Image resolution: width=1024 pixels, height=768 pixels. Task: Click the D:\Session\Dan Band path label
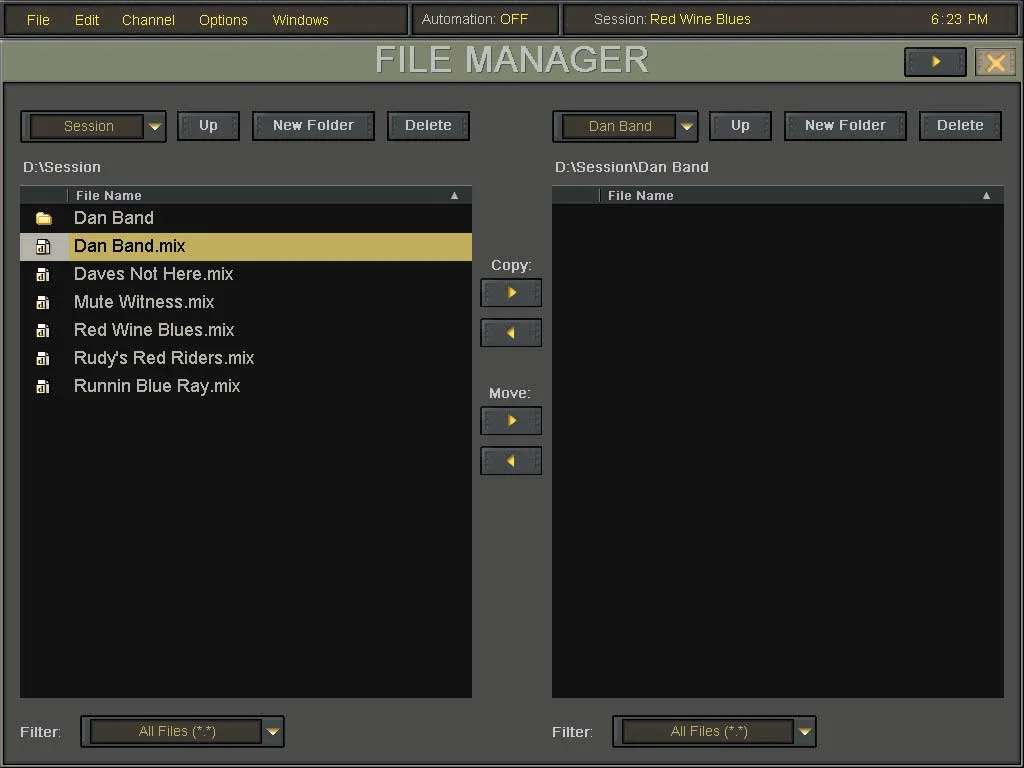632,167
